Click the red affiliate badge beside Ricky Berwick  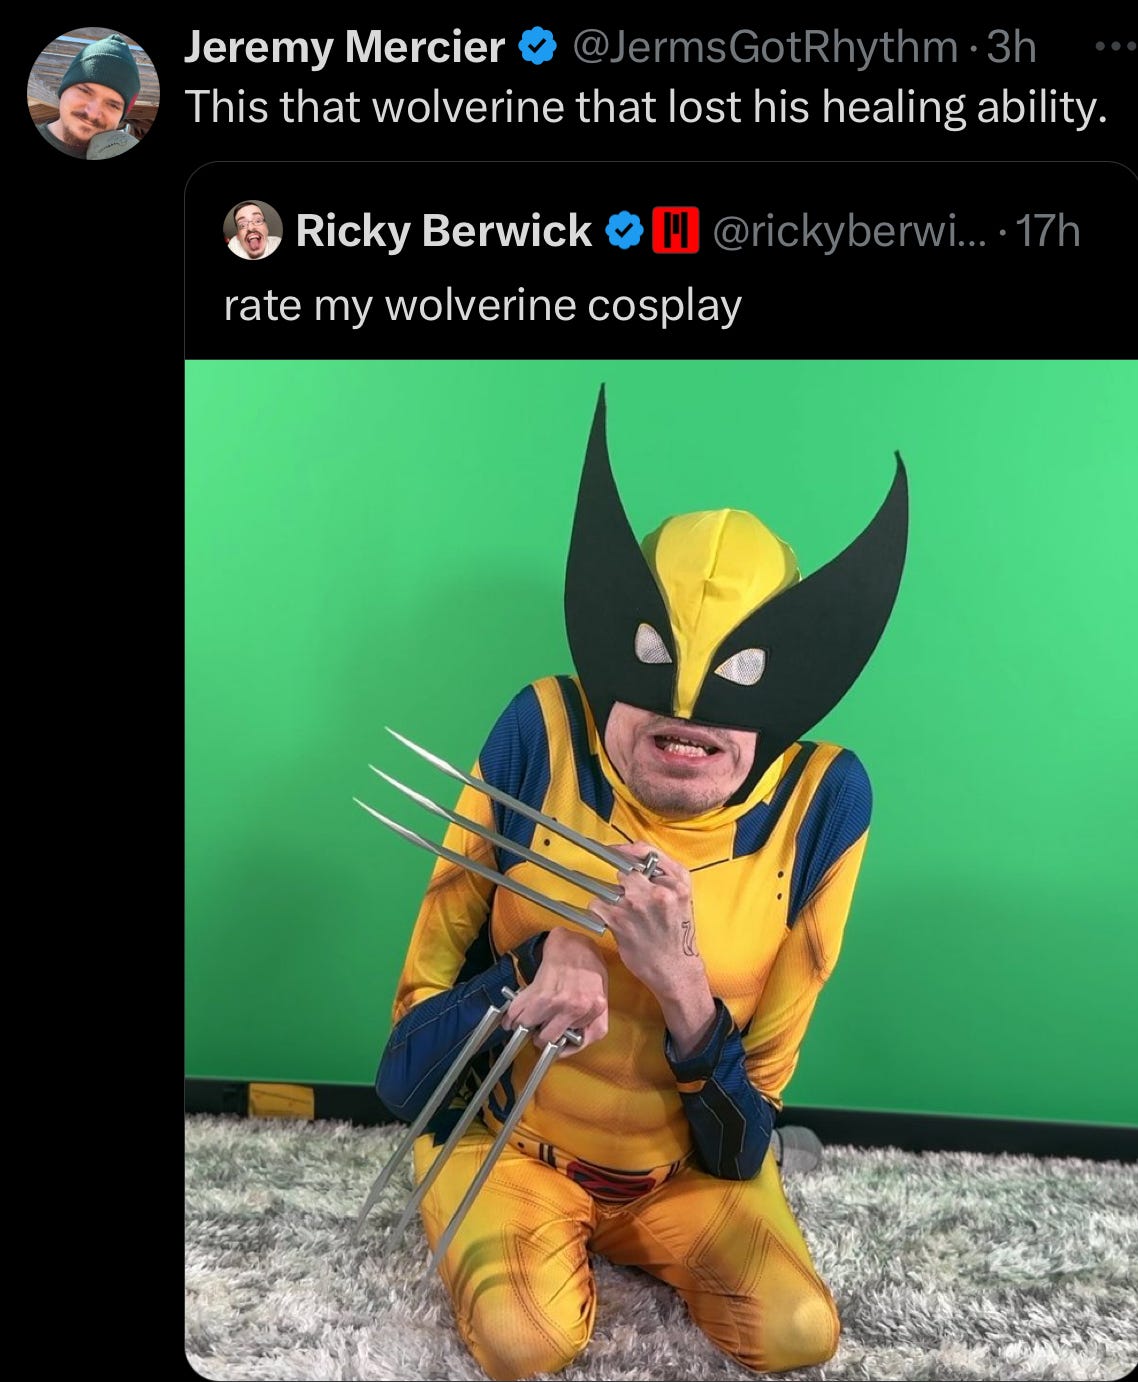coord(675,231)
